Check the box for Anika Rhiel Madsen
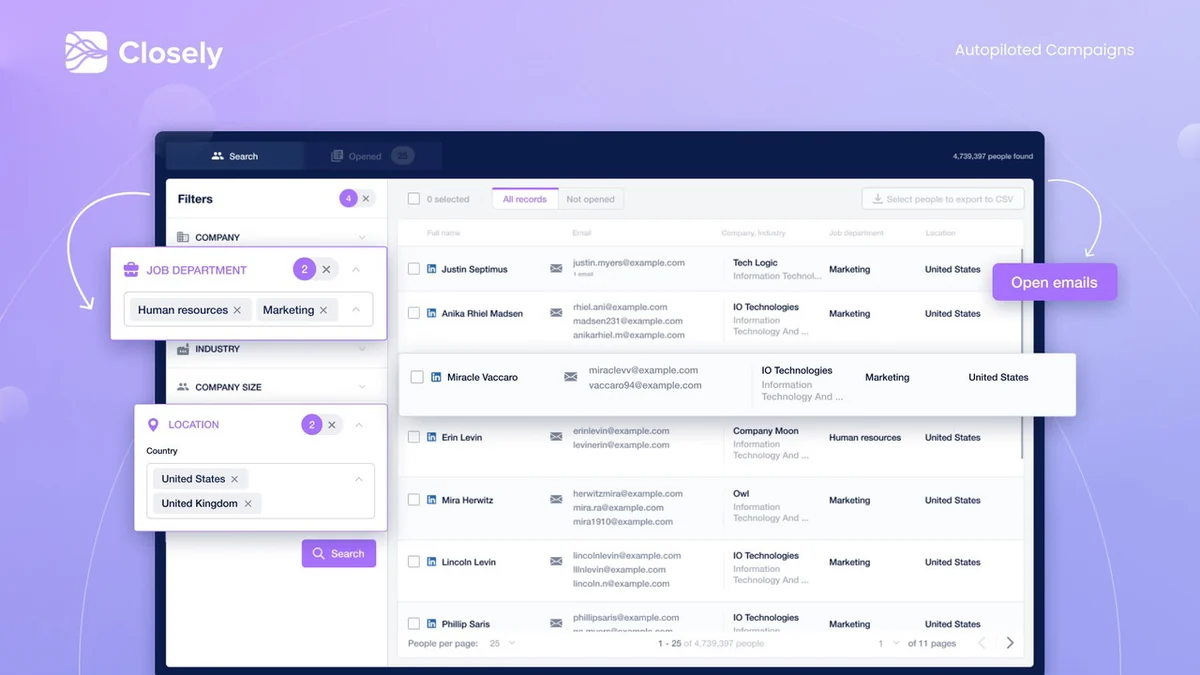The image size is (1200, 675). [x=414, y=313]
